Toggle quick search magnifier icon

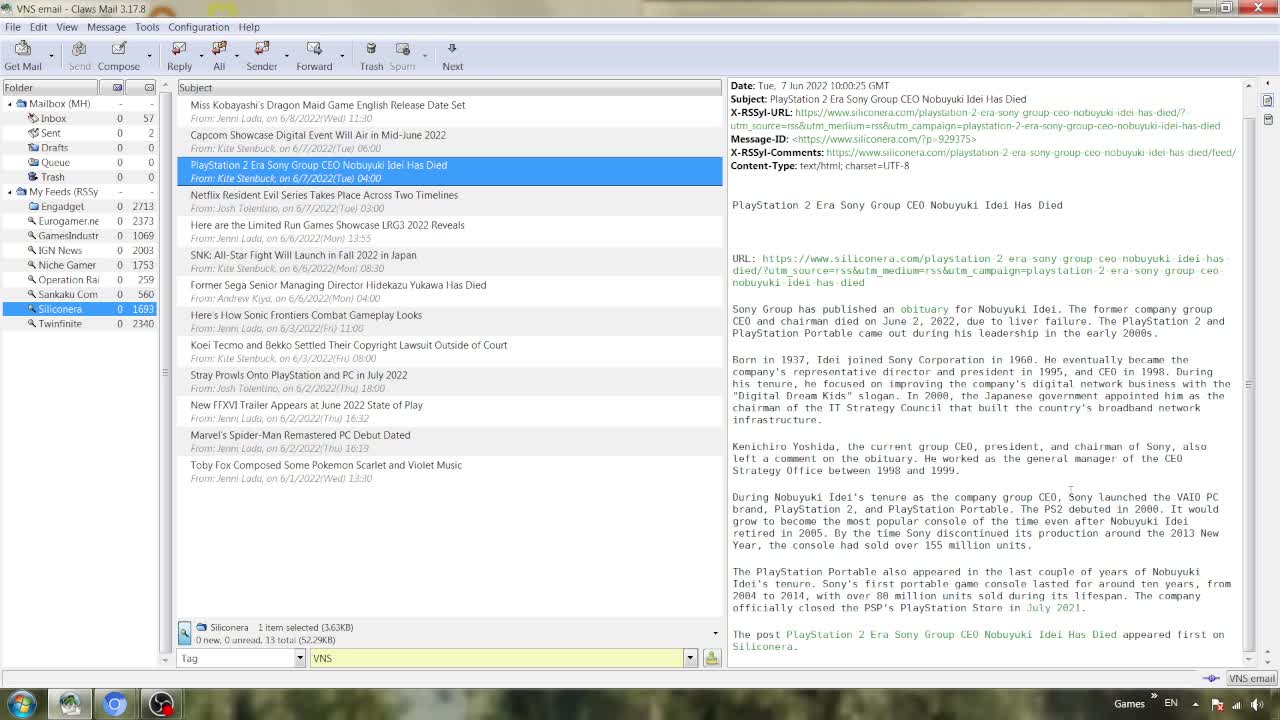coord(184,632)
